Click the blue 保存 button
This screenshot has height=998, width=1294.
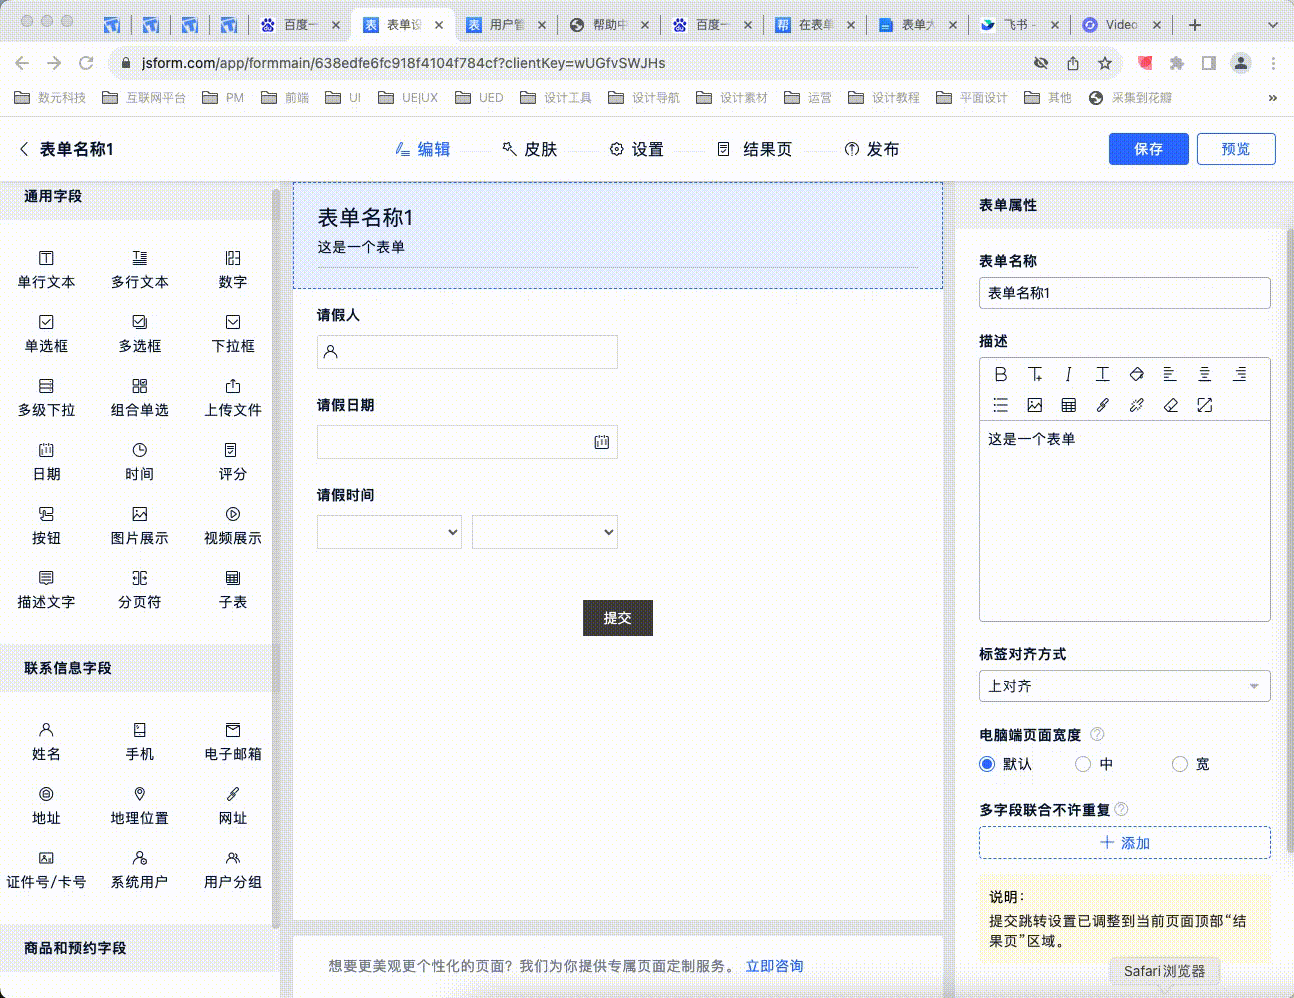tap(1148, 149)
